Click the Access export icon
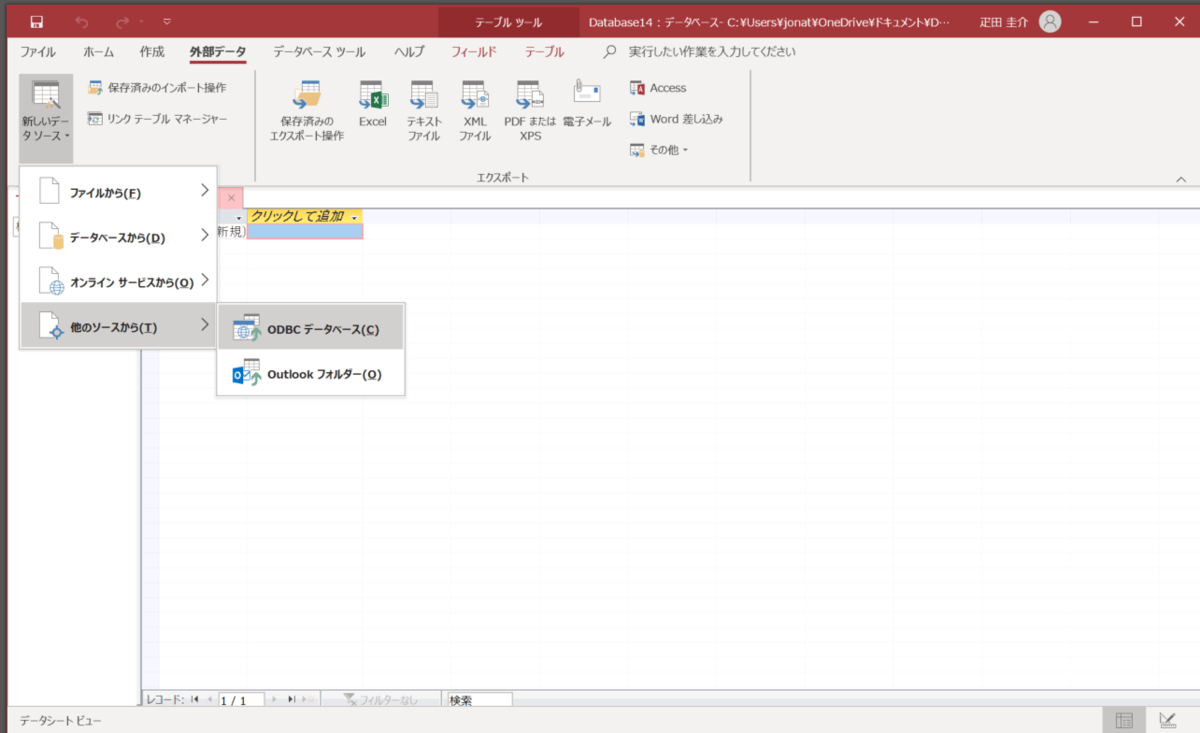 658,88
